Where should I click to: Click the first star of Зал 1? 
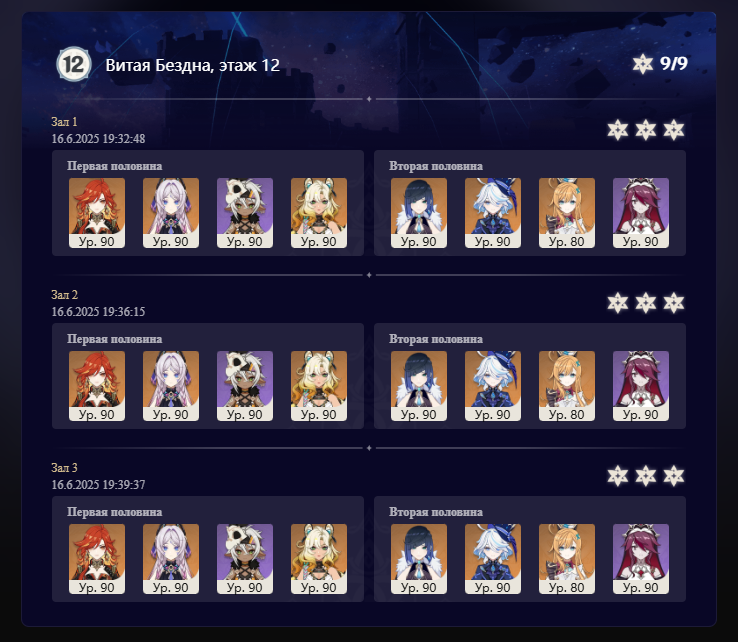click(x=618, y=130)
